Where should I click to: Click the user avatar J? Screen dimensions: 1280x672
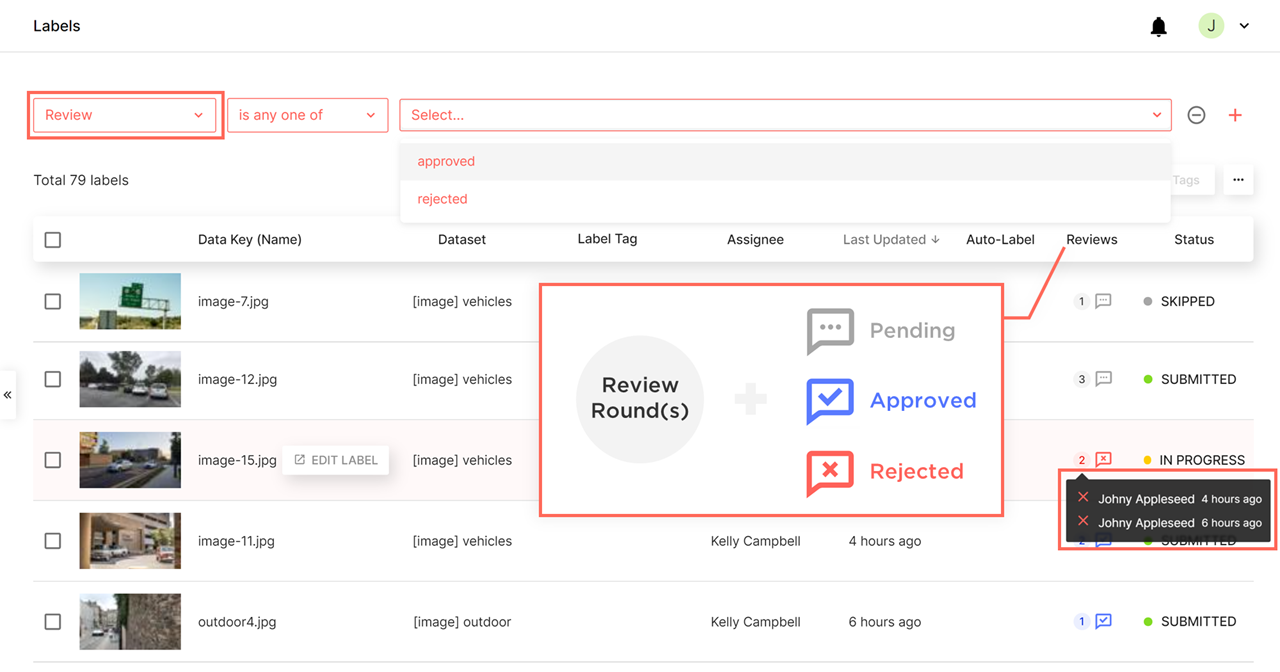point(1211,26)
